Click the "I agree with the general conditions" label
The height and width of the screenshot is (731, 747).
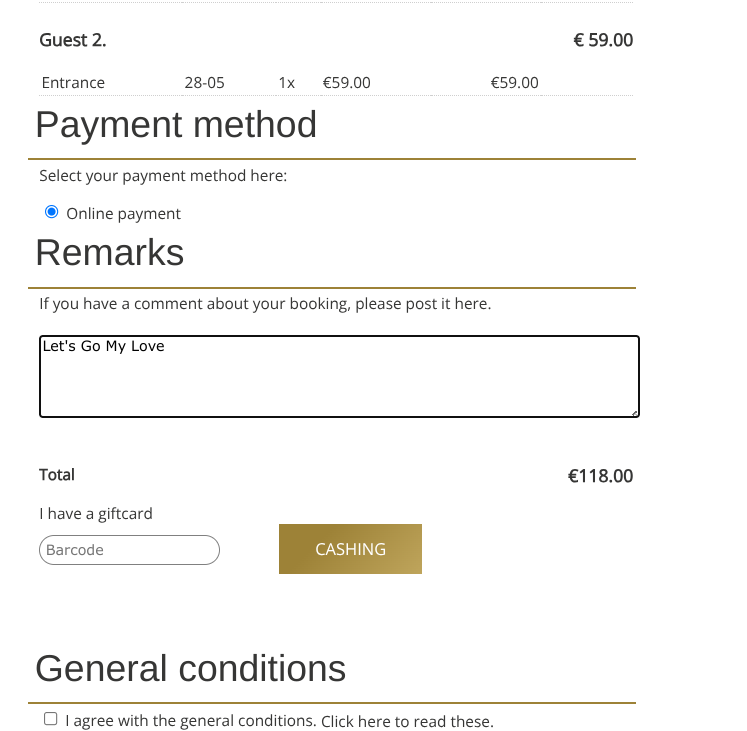[x=191, y=721]
